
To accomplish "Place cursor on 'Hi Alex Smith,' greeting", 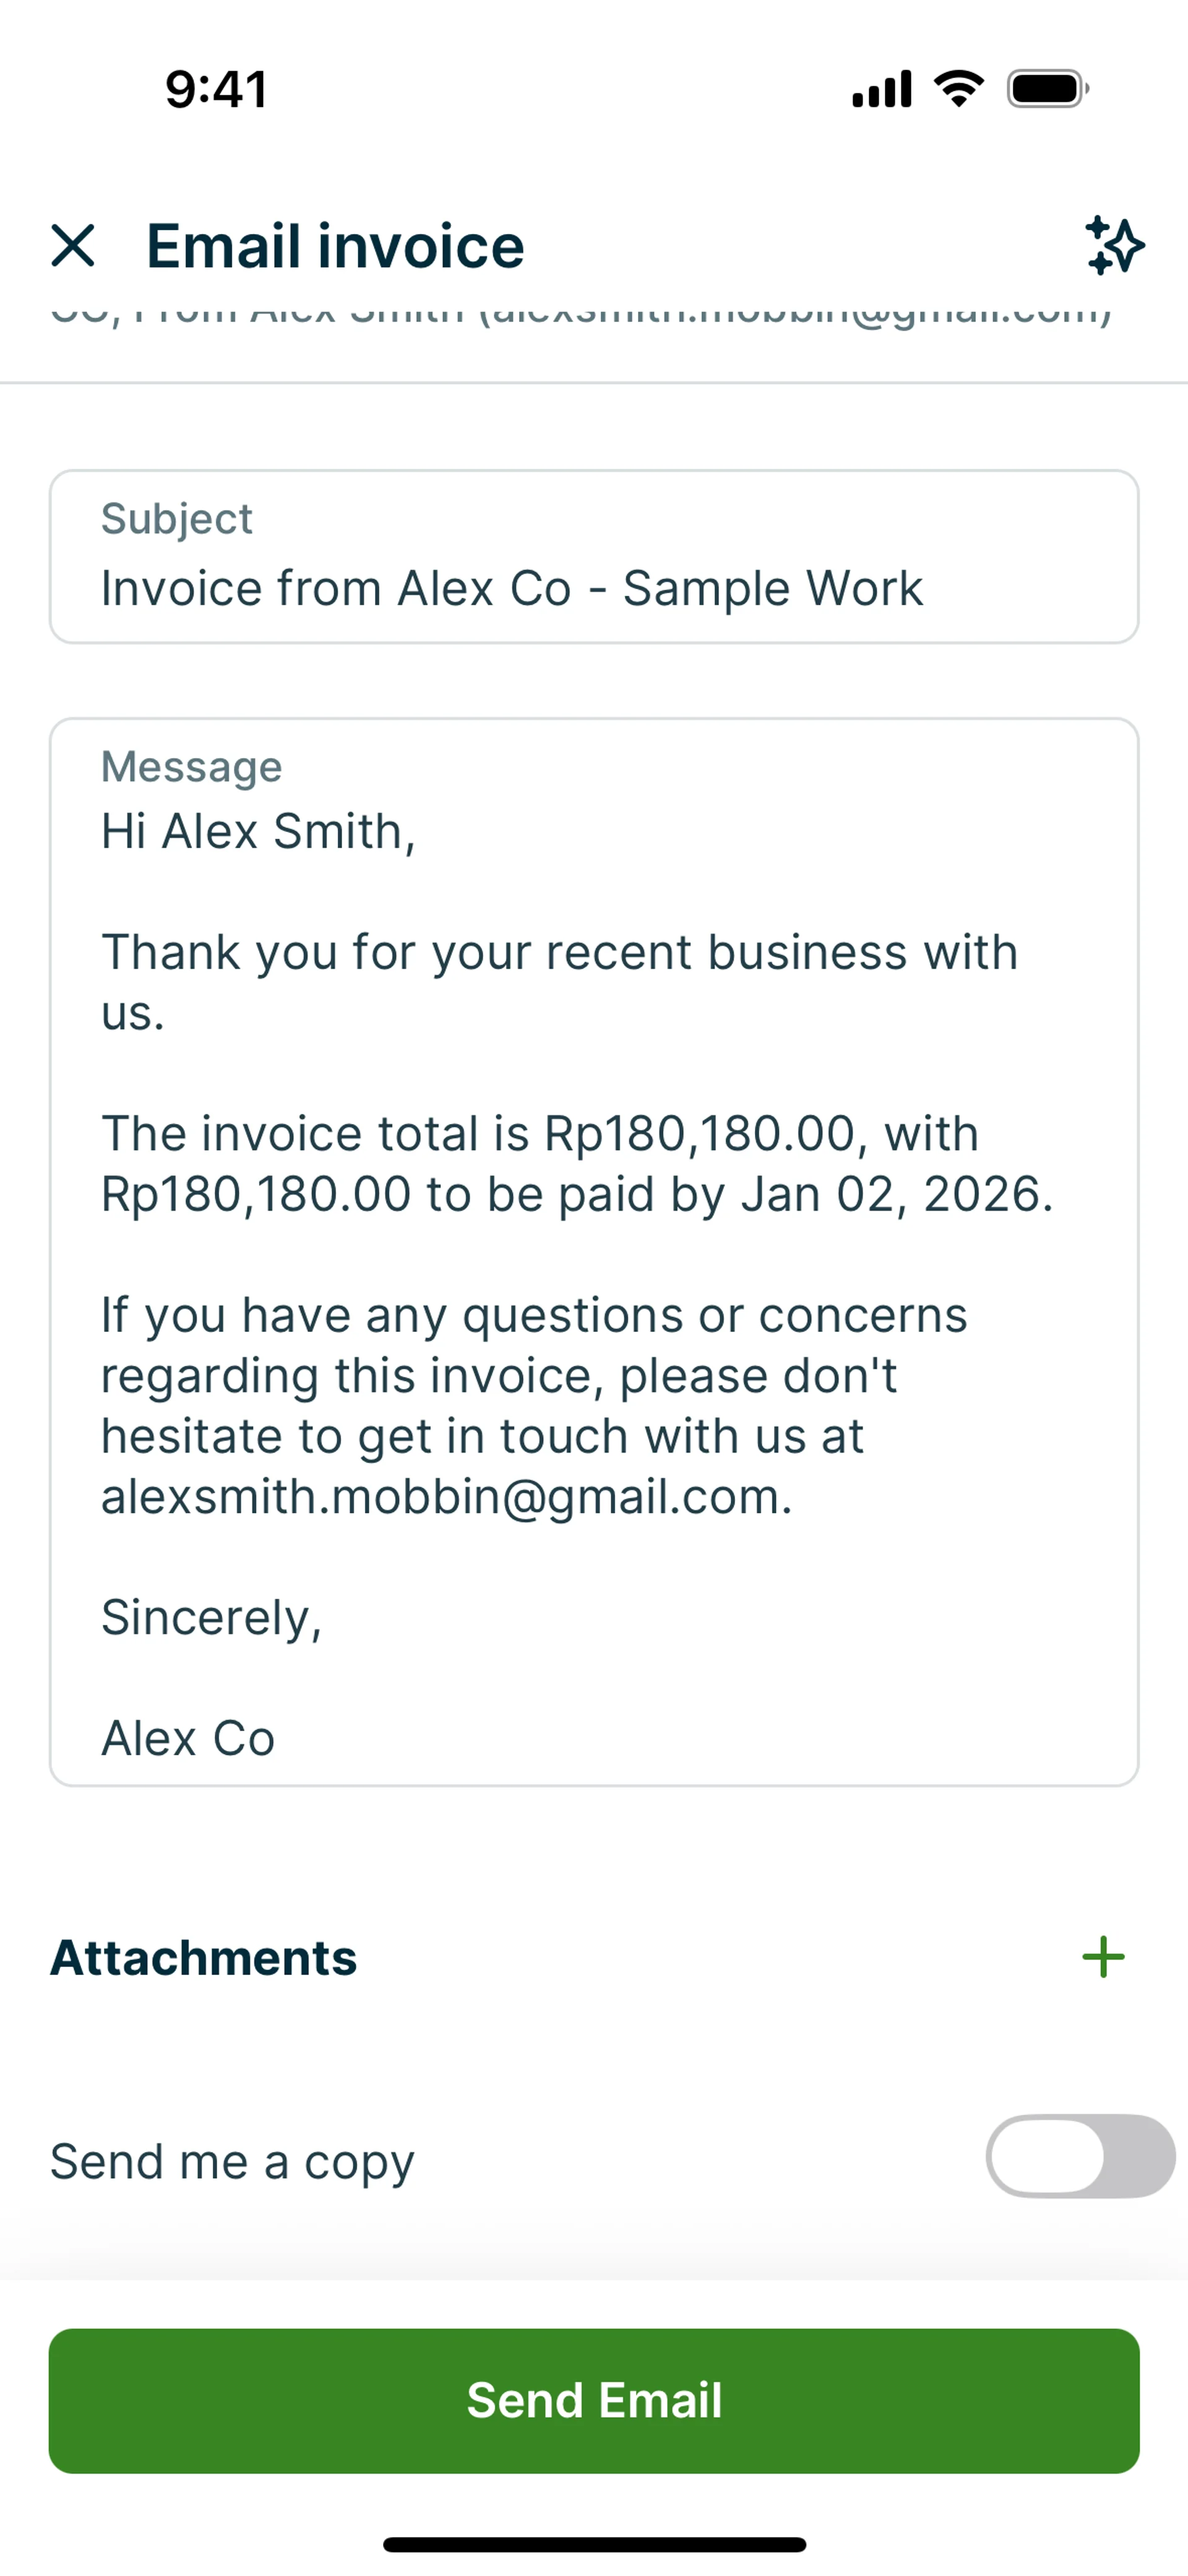I will tap(258, 831).
